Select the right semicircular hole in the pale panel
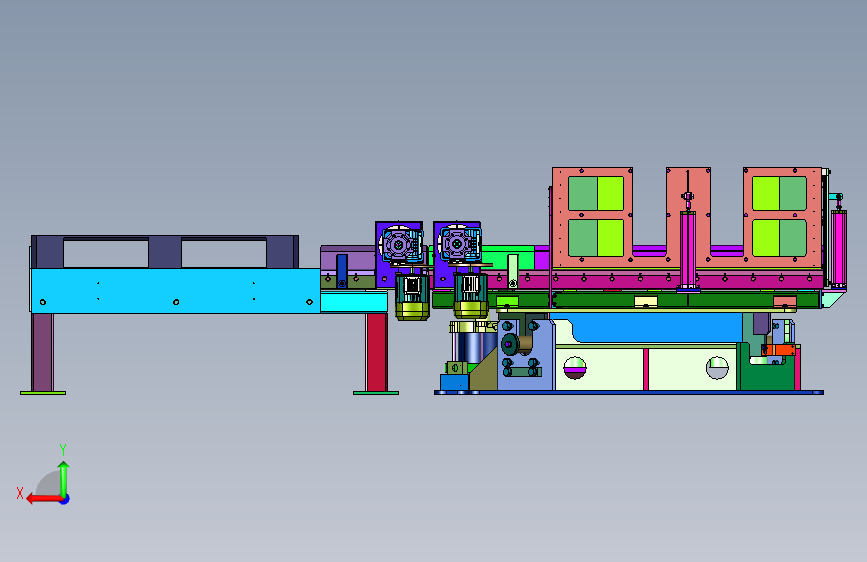867x562 pixels. pos(717,368)
